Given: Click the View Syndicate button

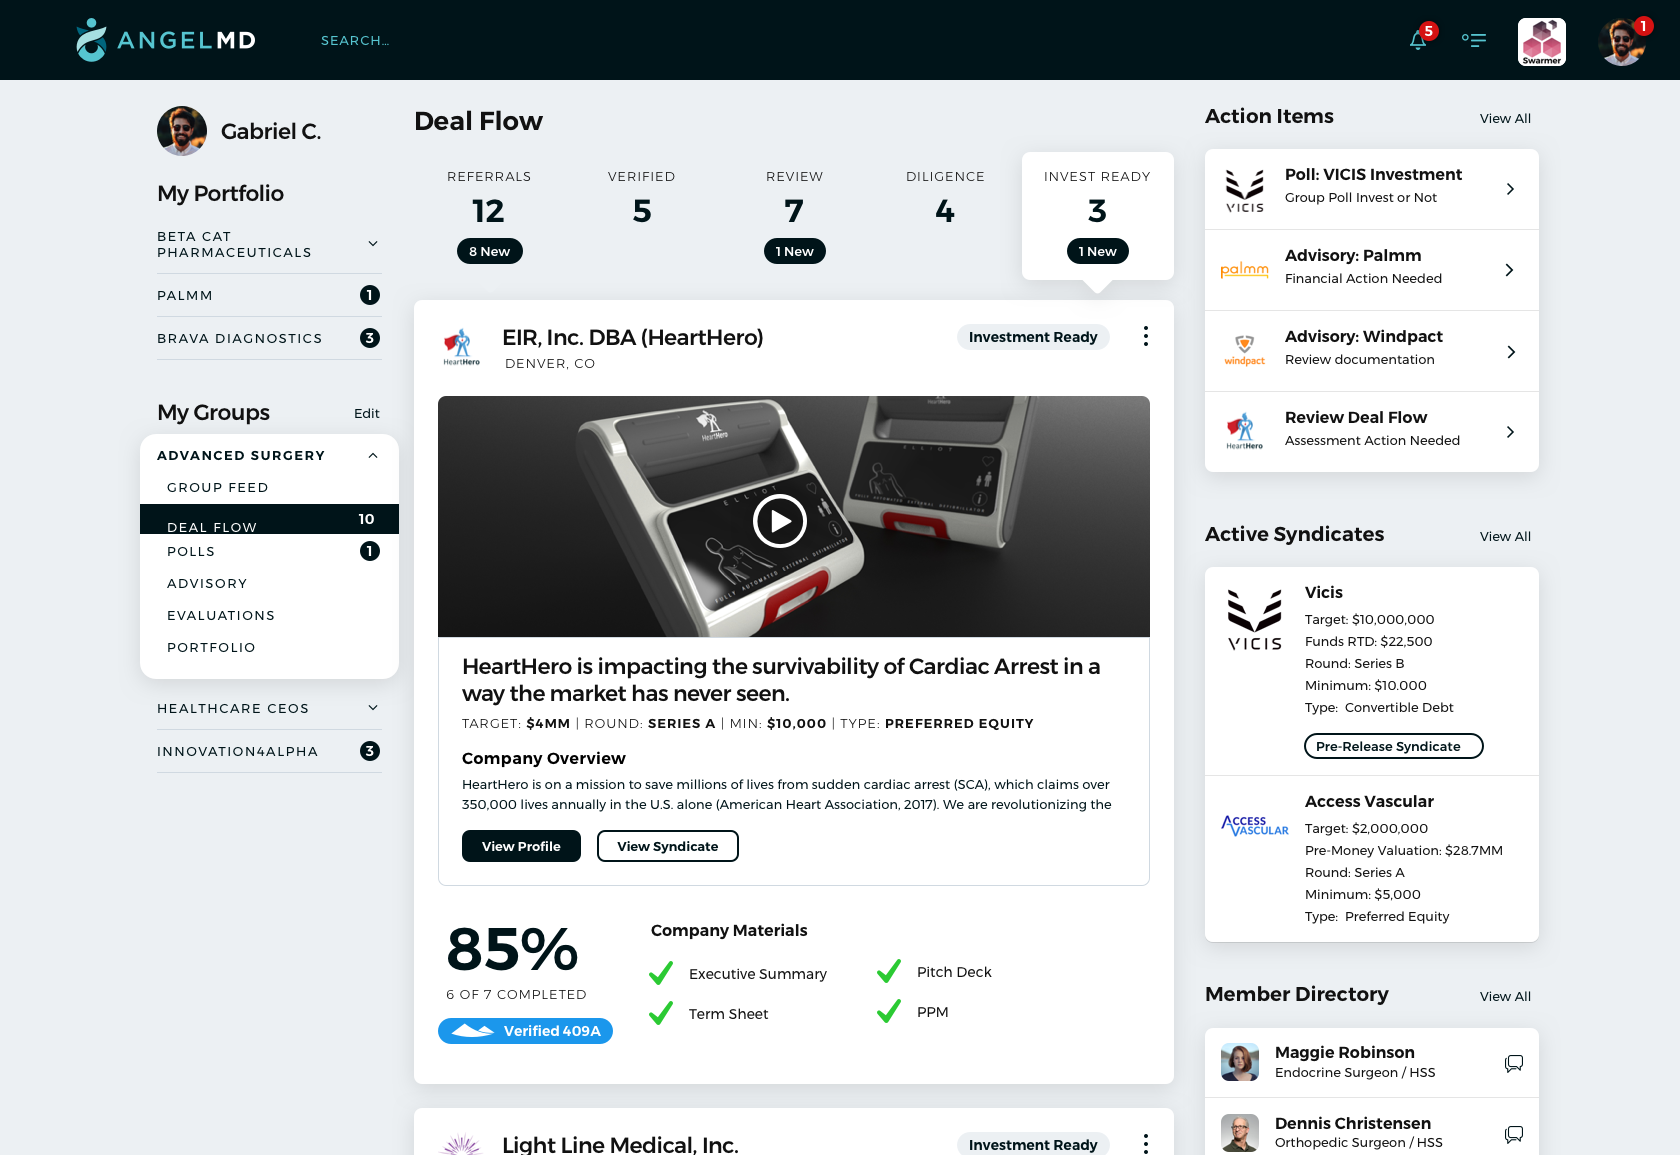Looking at the screenshot, I should [x=668, y=846].
